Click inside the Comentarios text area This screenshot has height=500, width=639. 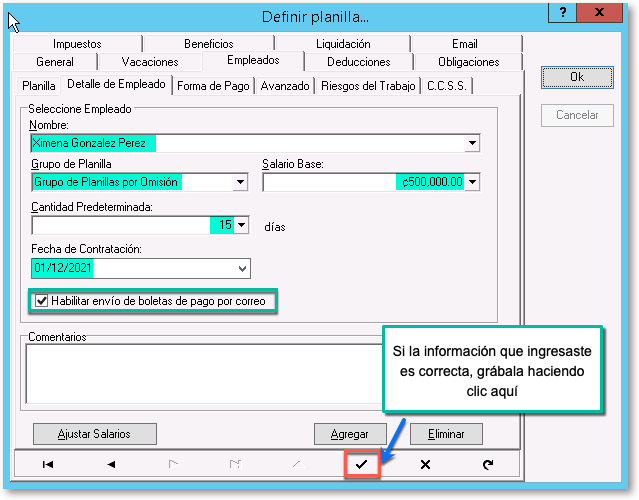click(204, 374)
